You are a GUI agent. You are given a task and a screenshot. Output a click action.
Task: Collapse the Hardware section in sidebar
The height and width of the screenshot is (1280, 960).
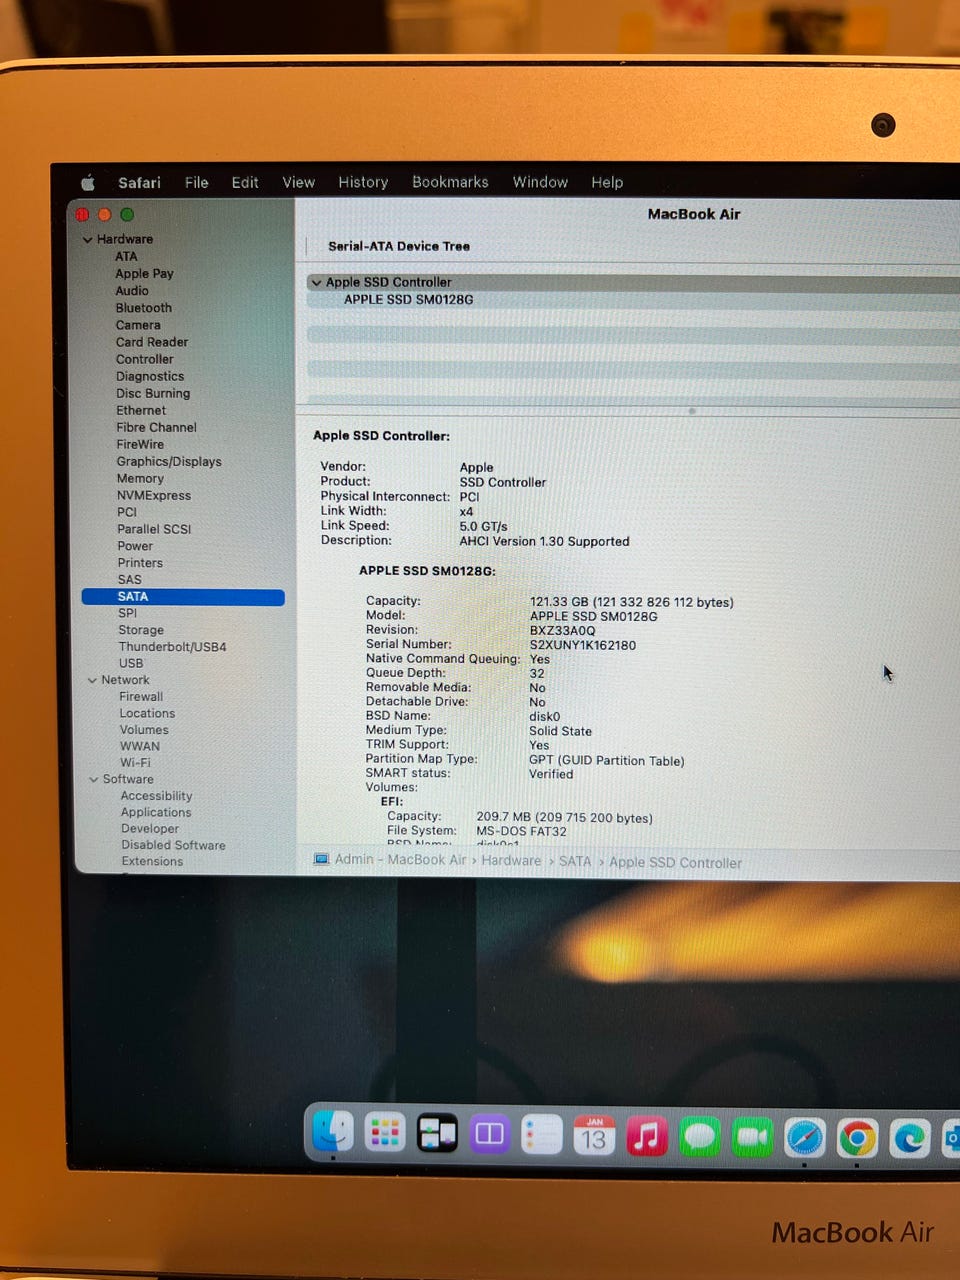tap(87, 240)
